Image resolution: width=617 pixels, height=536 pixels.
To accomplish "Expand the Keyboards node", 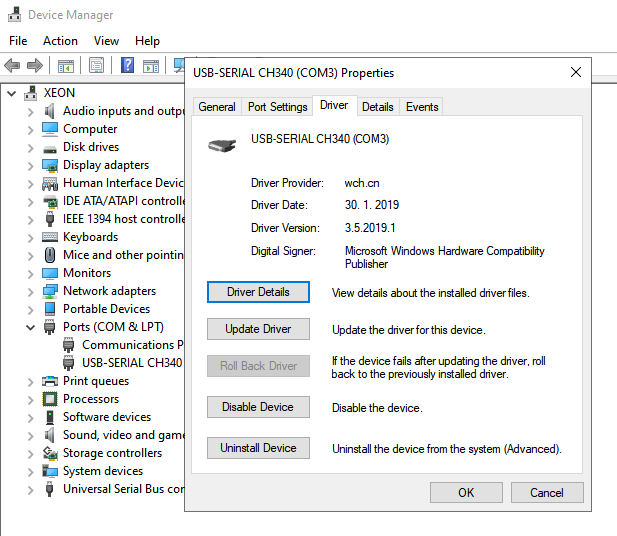I will point(31,238).
